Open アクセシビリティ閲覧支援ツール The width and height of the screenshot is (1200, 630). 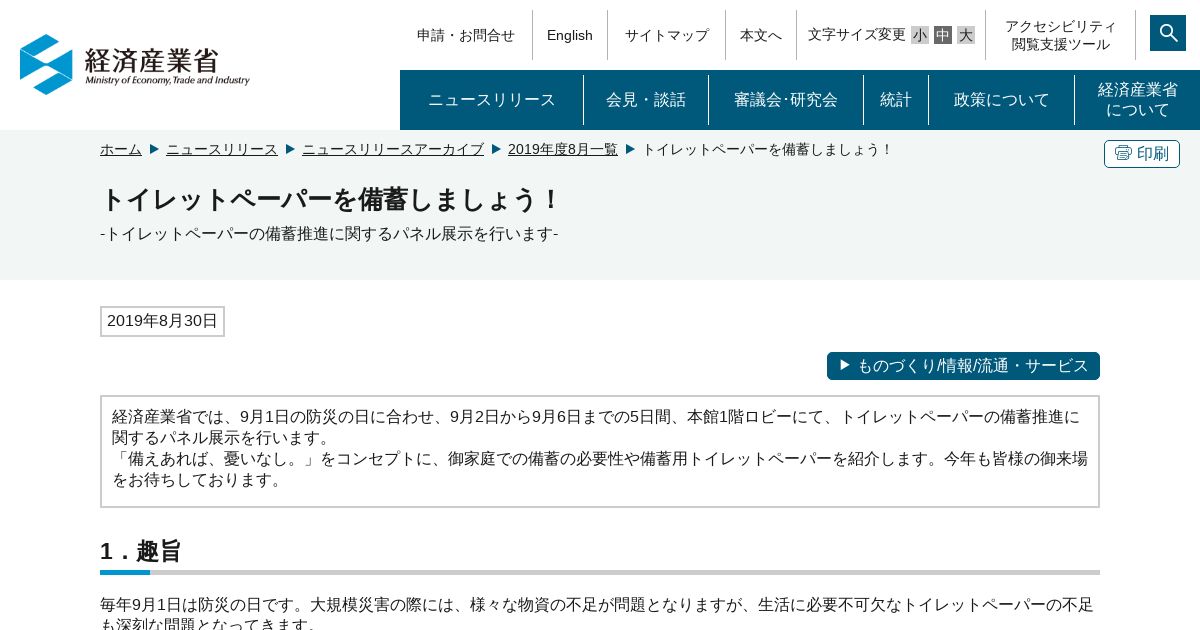point(1061,35)
